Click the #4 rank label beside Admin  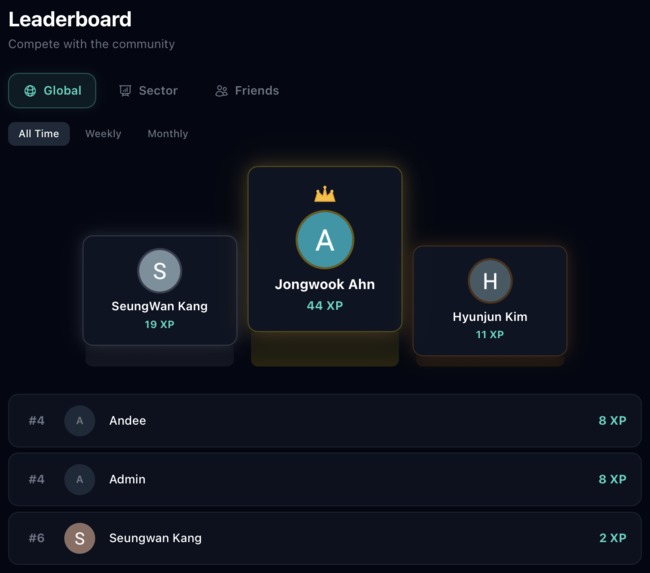point(36,479)
